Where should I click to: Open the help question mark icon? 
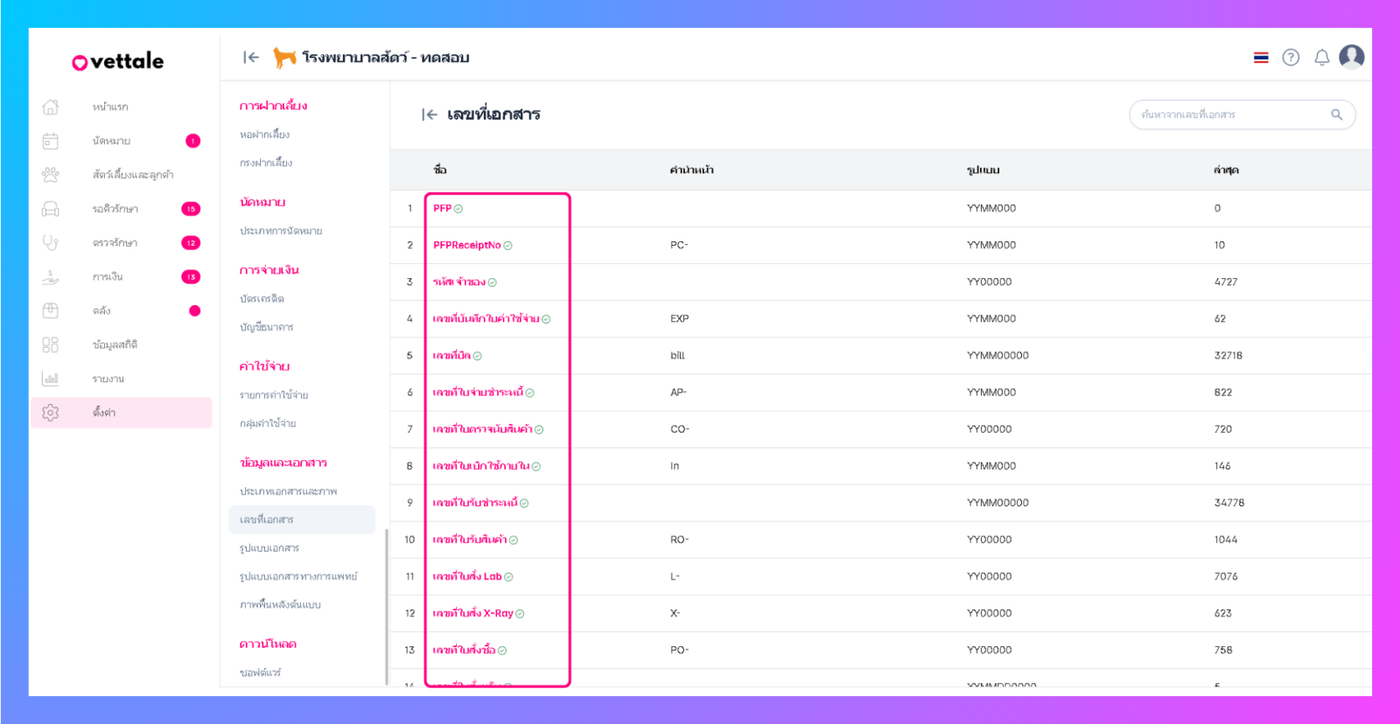[x=1291, y=58]
